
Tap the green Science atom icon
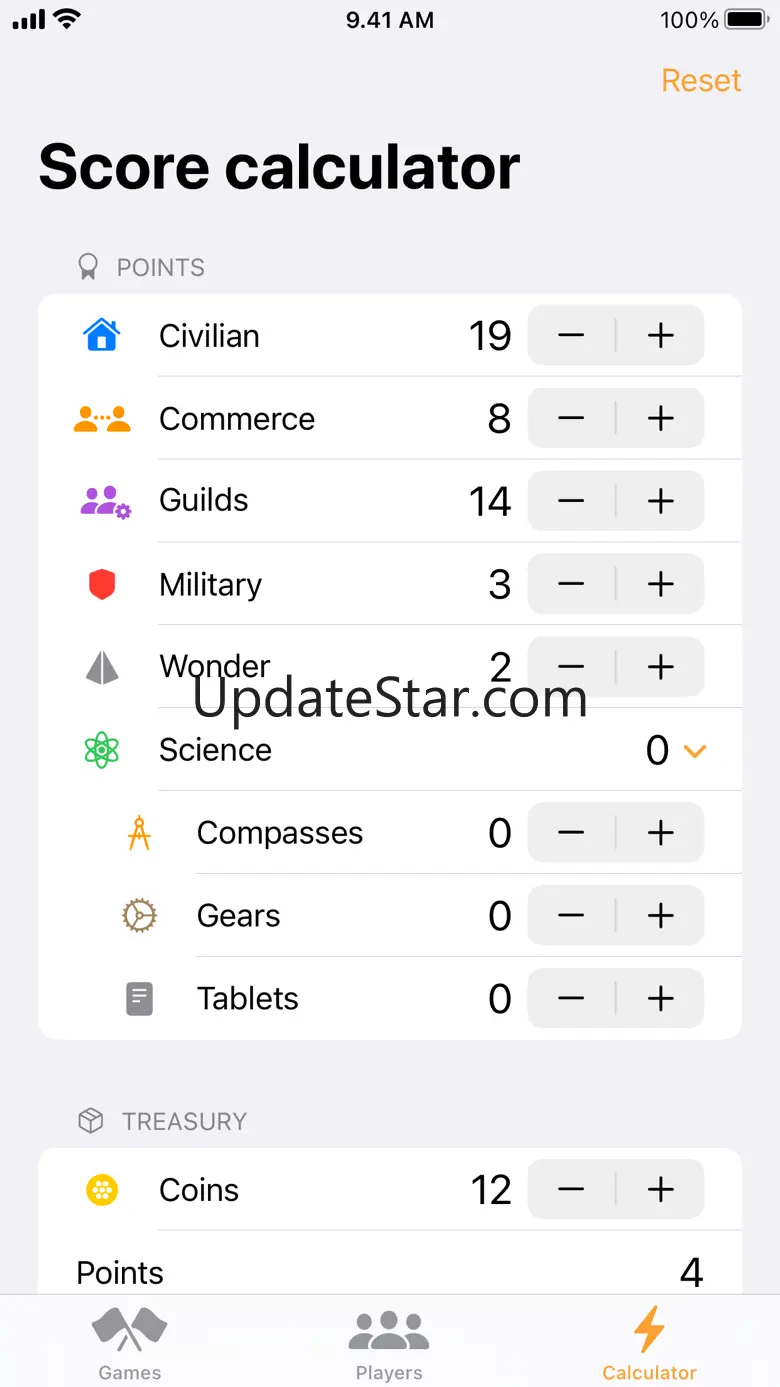[x=102, y=750]
